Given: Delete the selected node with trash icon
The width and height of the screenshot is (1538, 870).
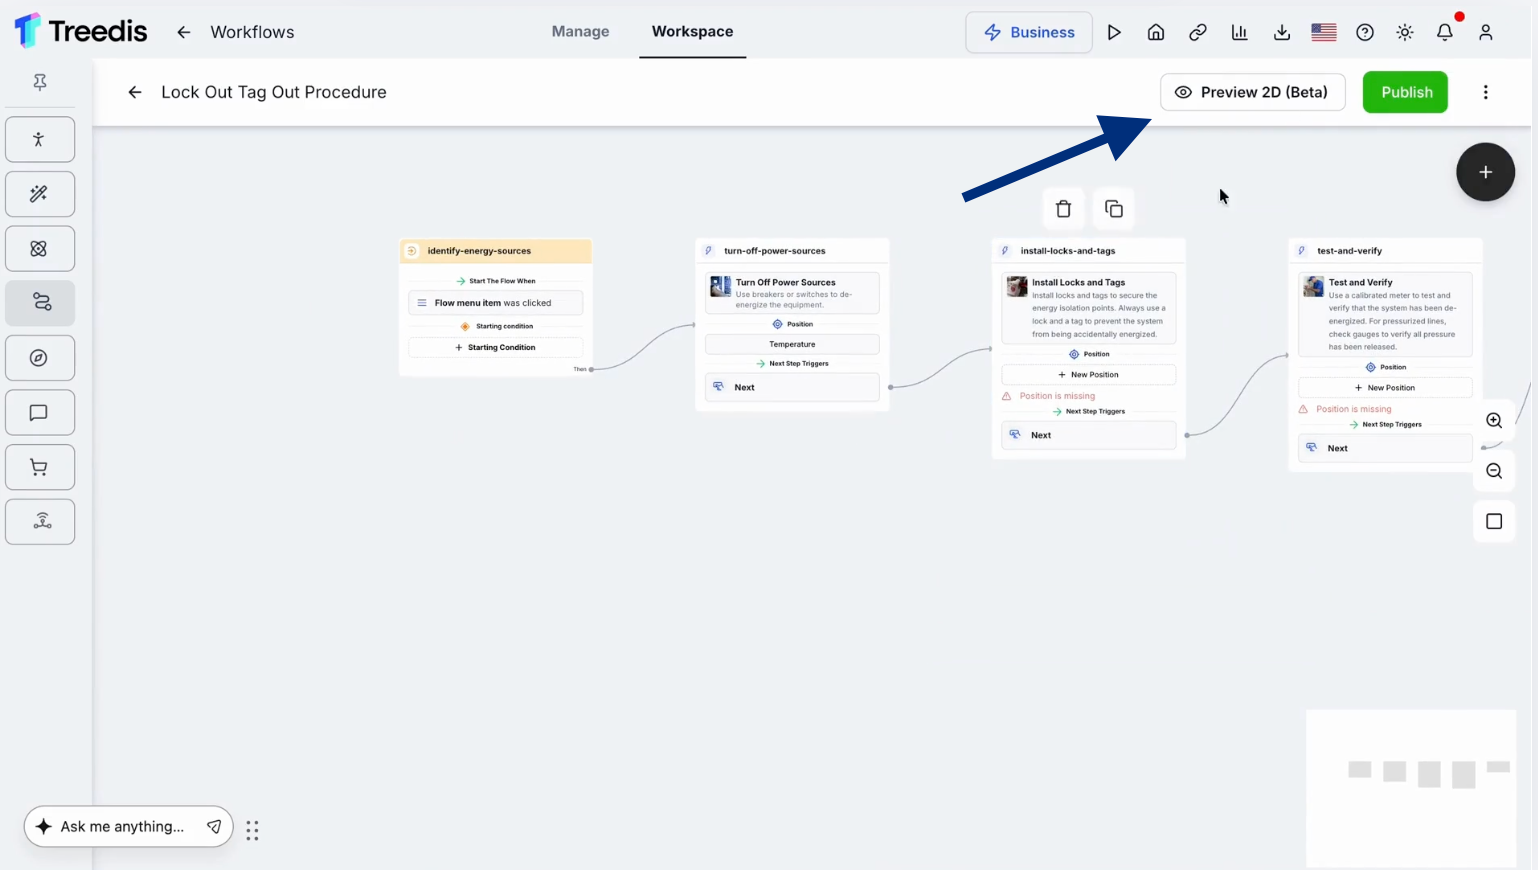Looking at the screenshot, I should click(1063, 209).
